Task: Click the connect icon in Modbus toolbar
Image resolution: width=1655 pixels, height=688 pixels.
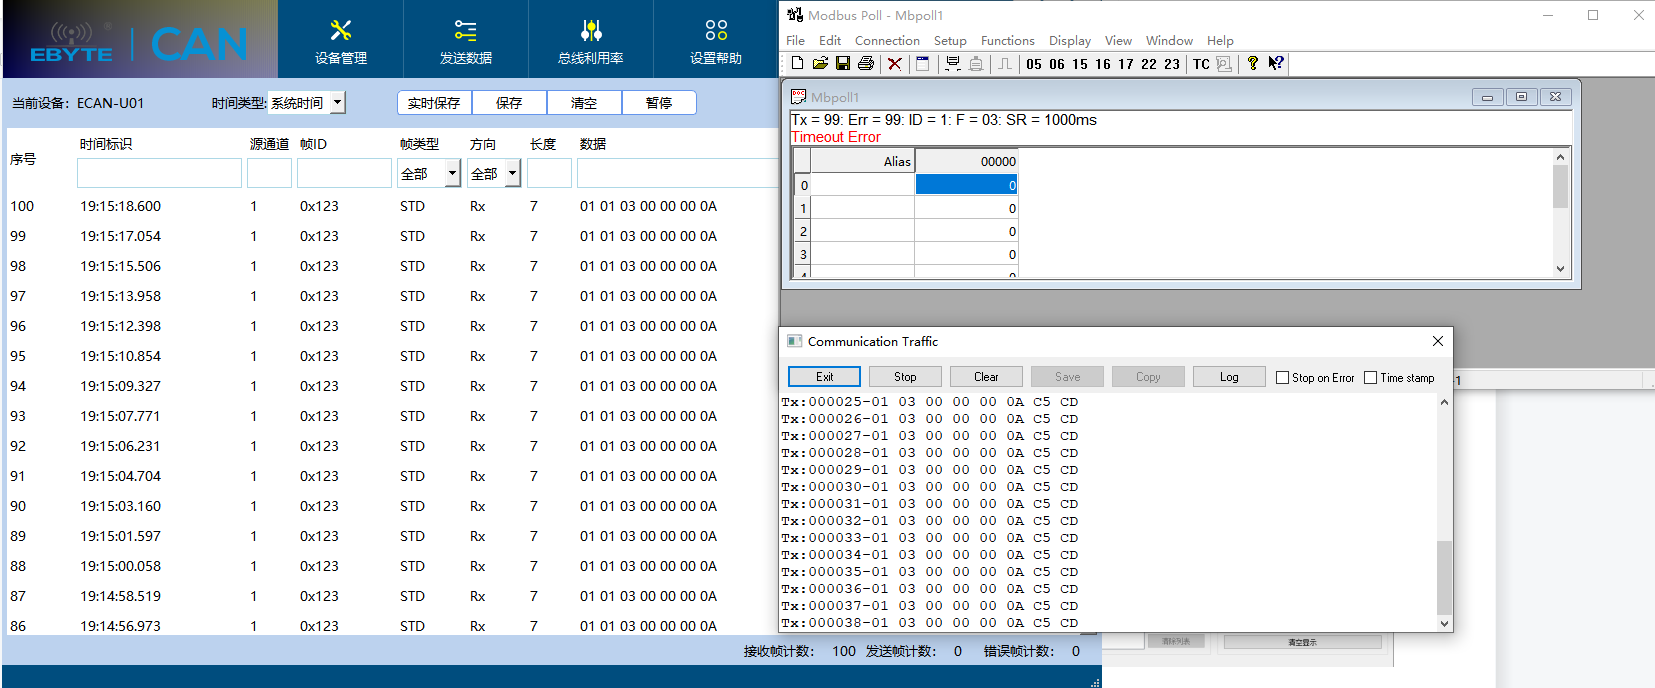Action: (x=953, y=64)
